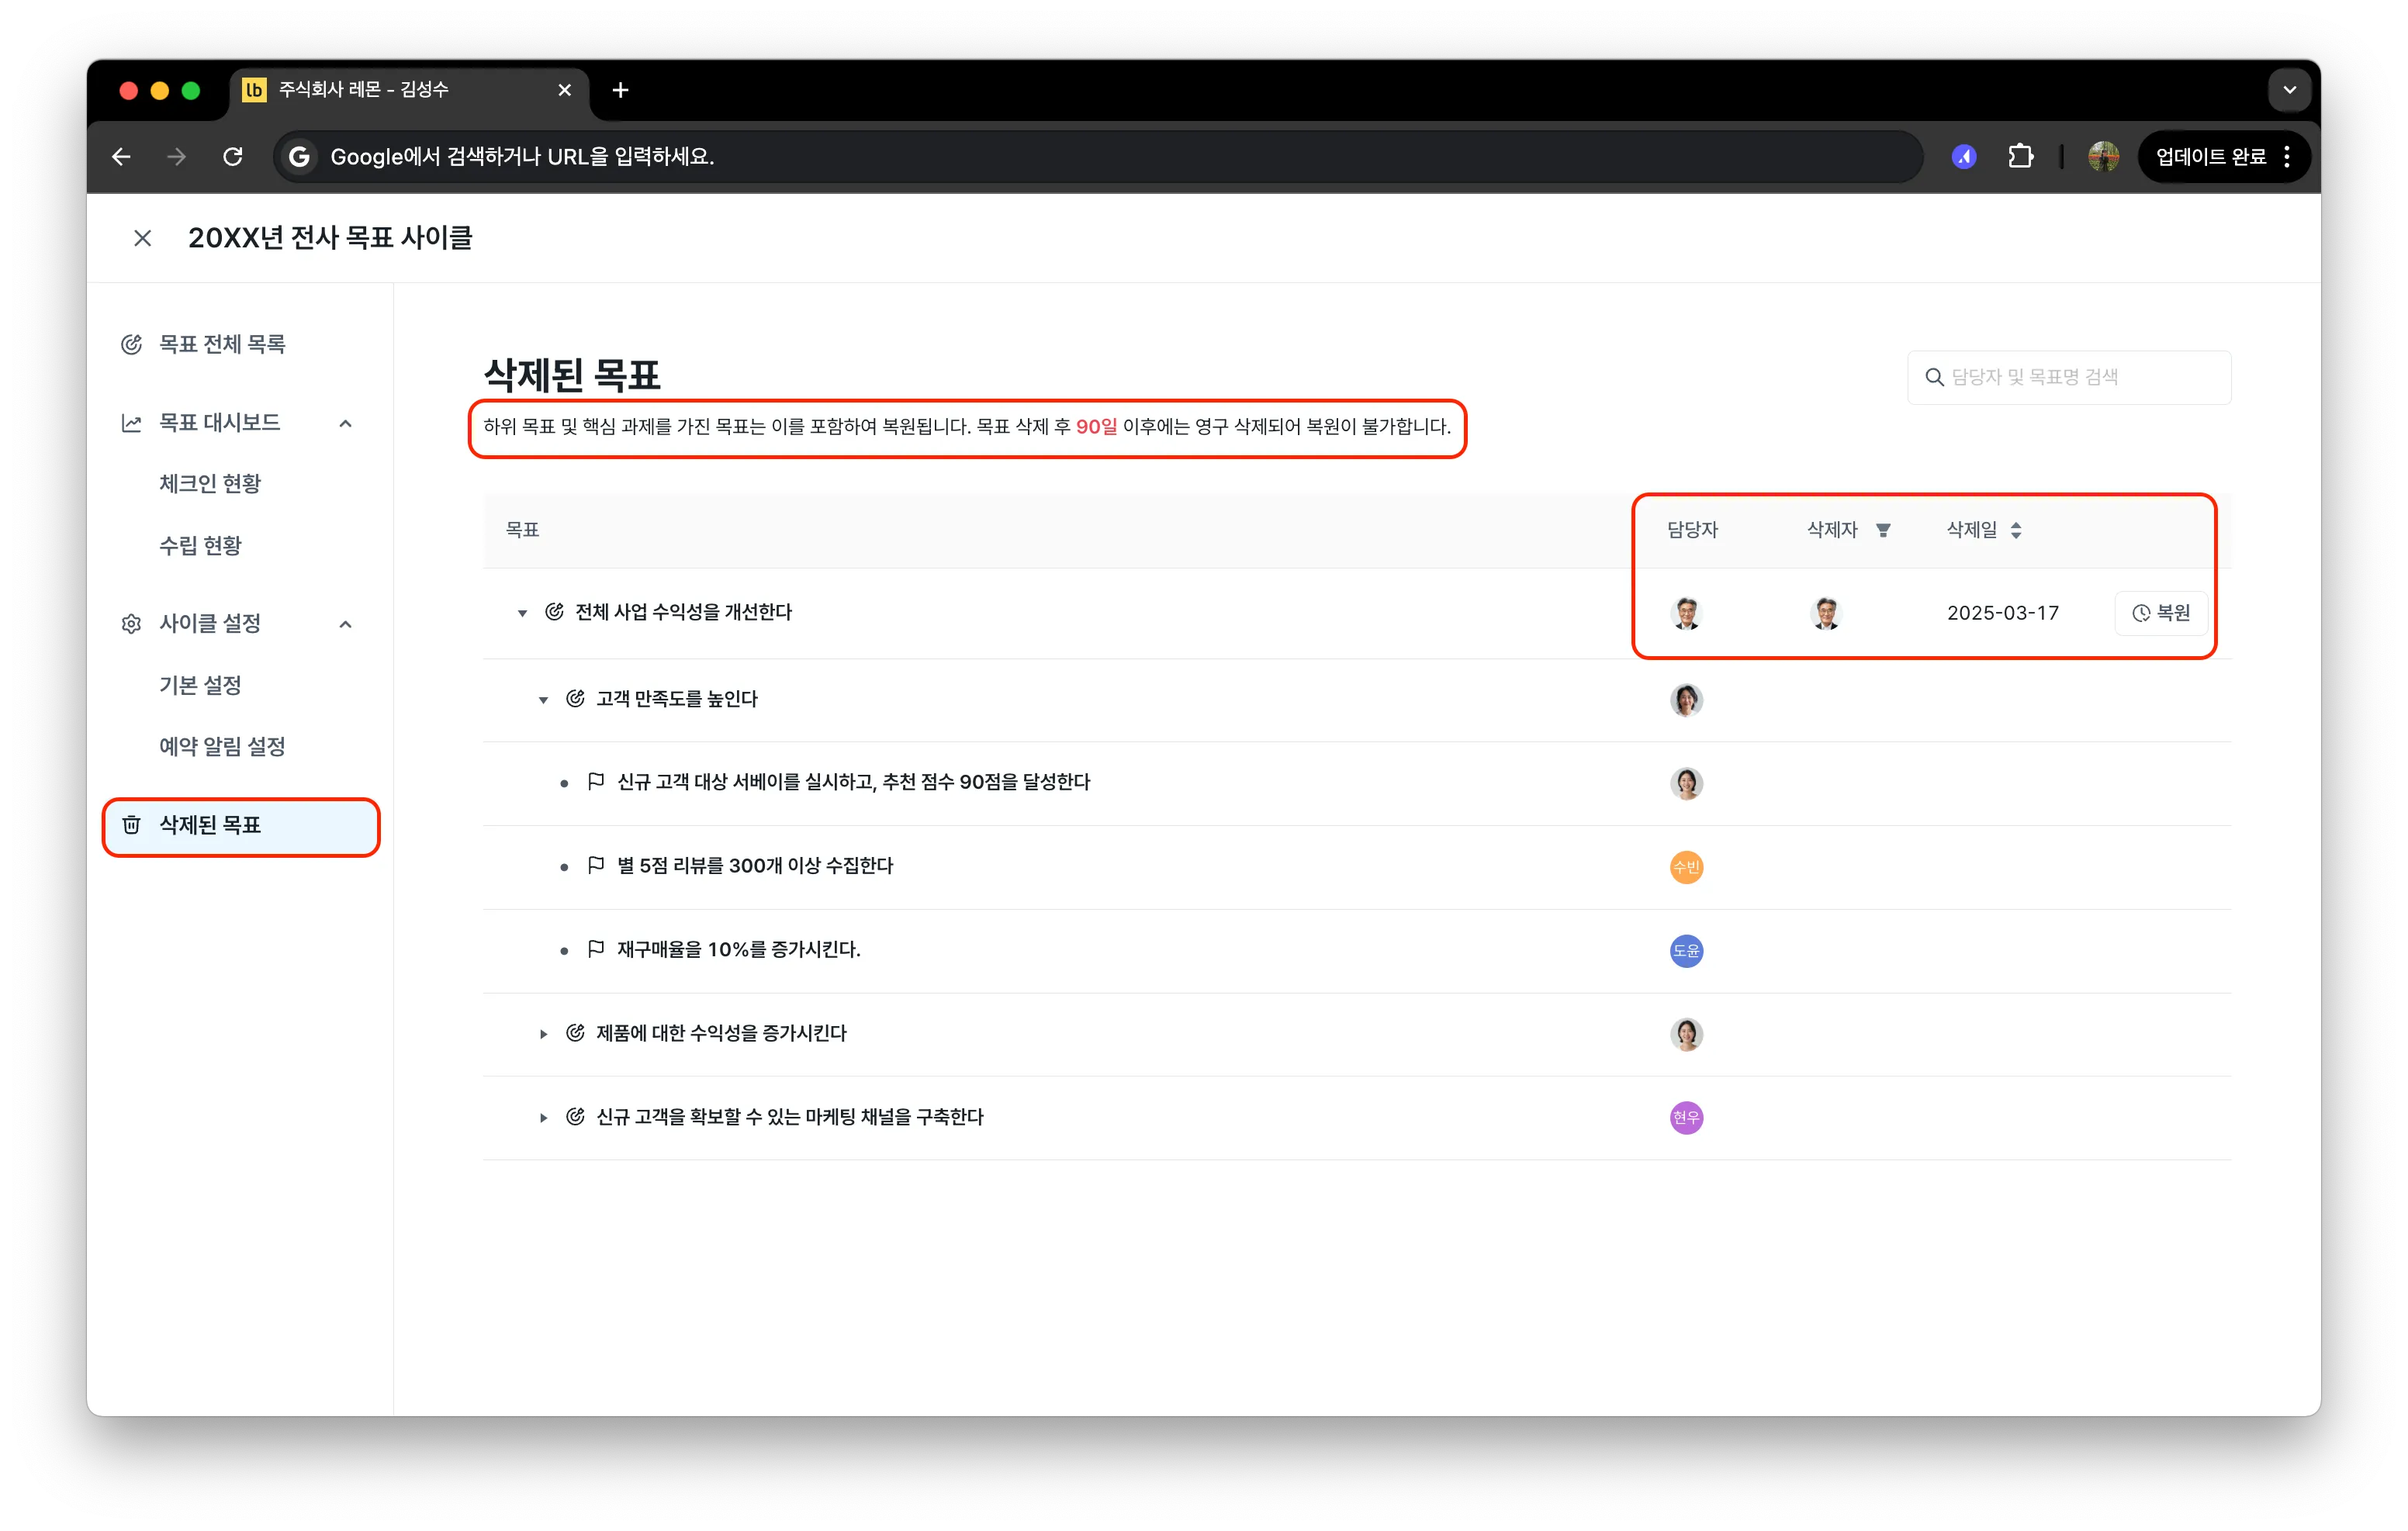
Task: Click goal icon beside 전체 사업 수익성을 개선한다
Action: 554,612
